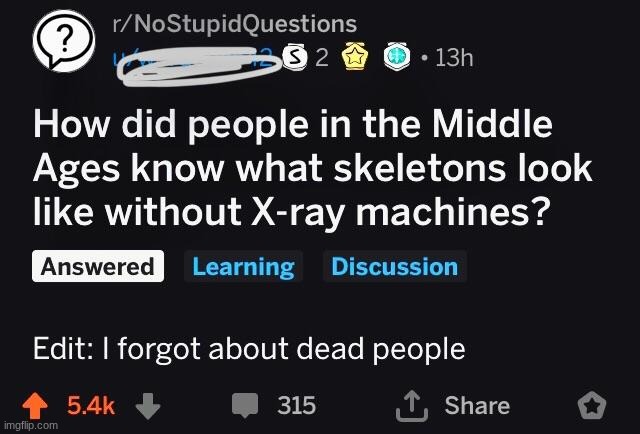Image resolution: width=640 pixels, height=434 pixels.
Task: Click the Share button label
Action: [477, 405]
